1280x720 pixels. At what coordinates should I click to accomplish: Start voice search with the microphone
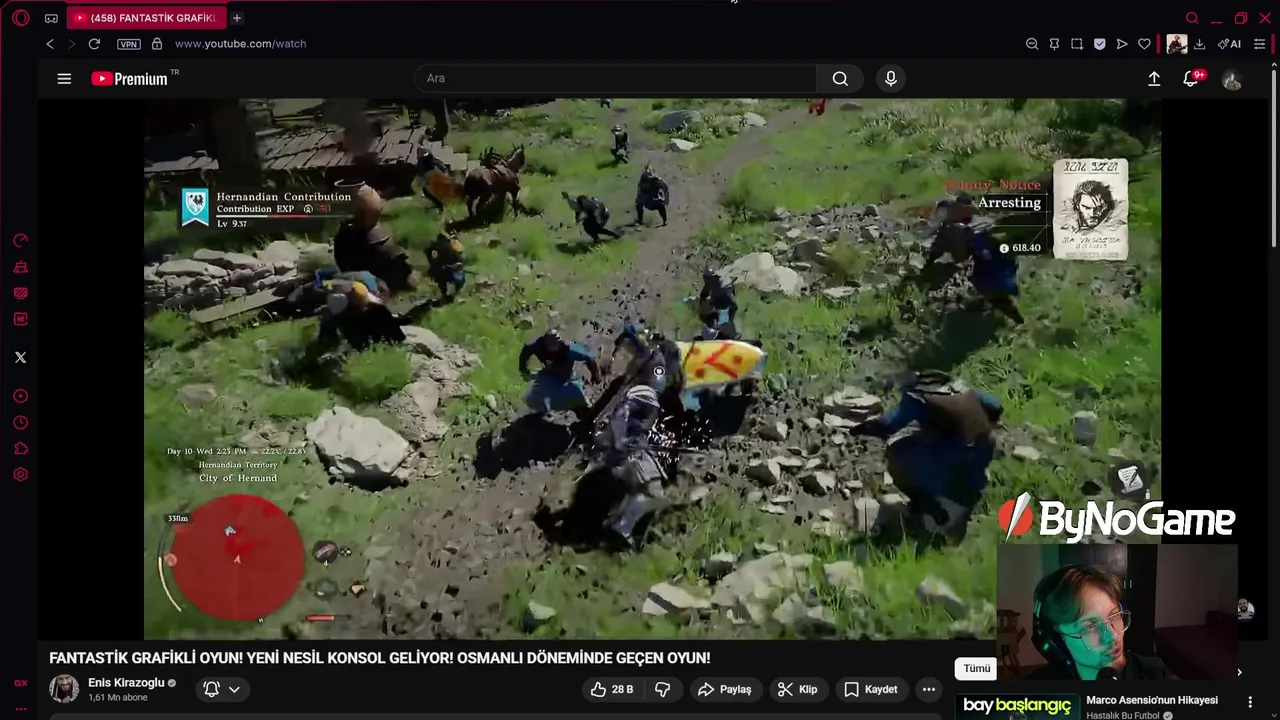[891, 78]
